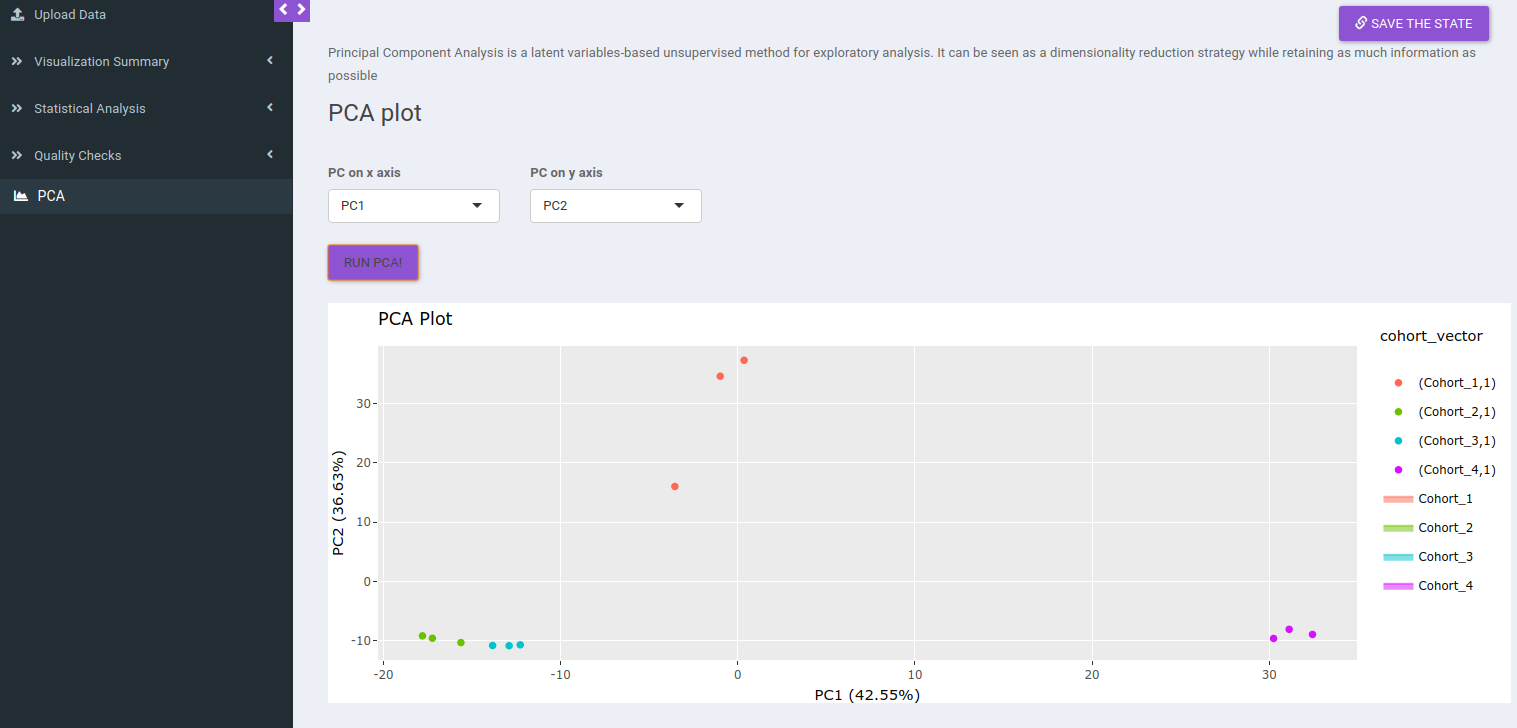The height and width of the screenshot is (728, 1517).
Task: Toggle Cohort_2 ellipse legend entry
Action: 1428,528
